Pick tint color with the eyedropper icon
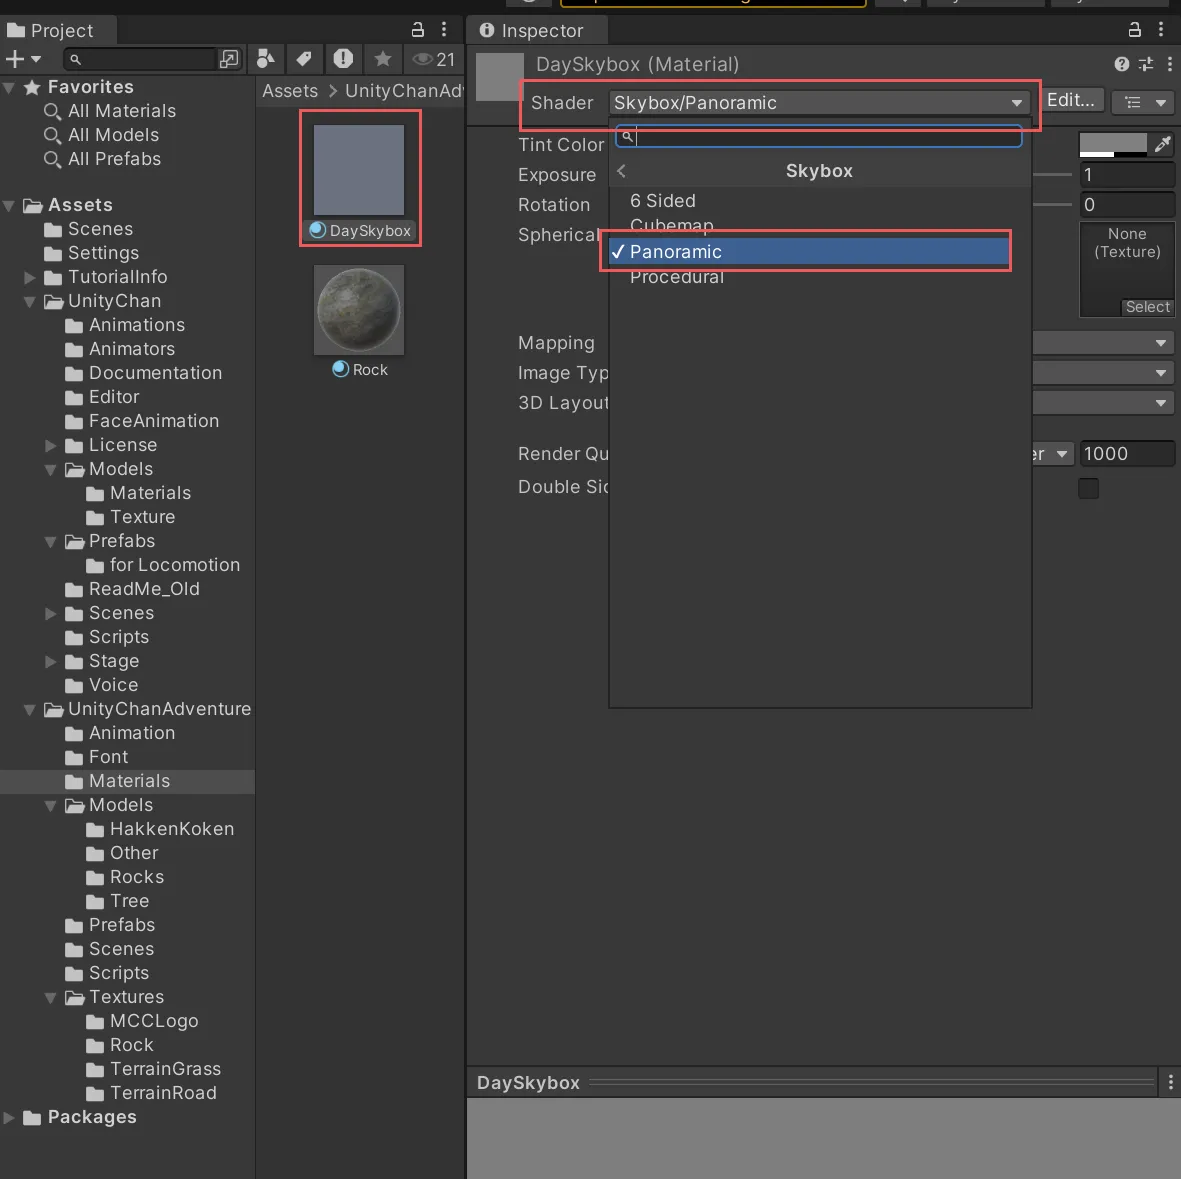The height and width of the screenshot is (1179, 1181). click(x=1162, y=145)
